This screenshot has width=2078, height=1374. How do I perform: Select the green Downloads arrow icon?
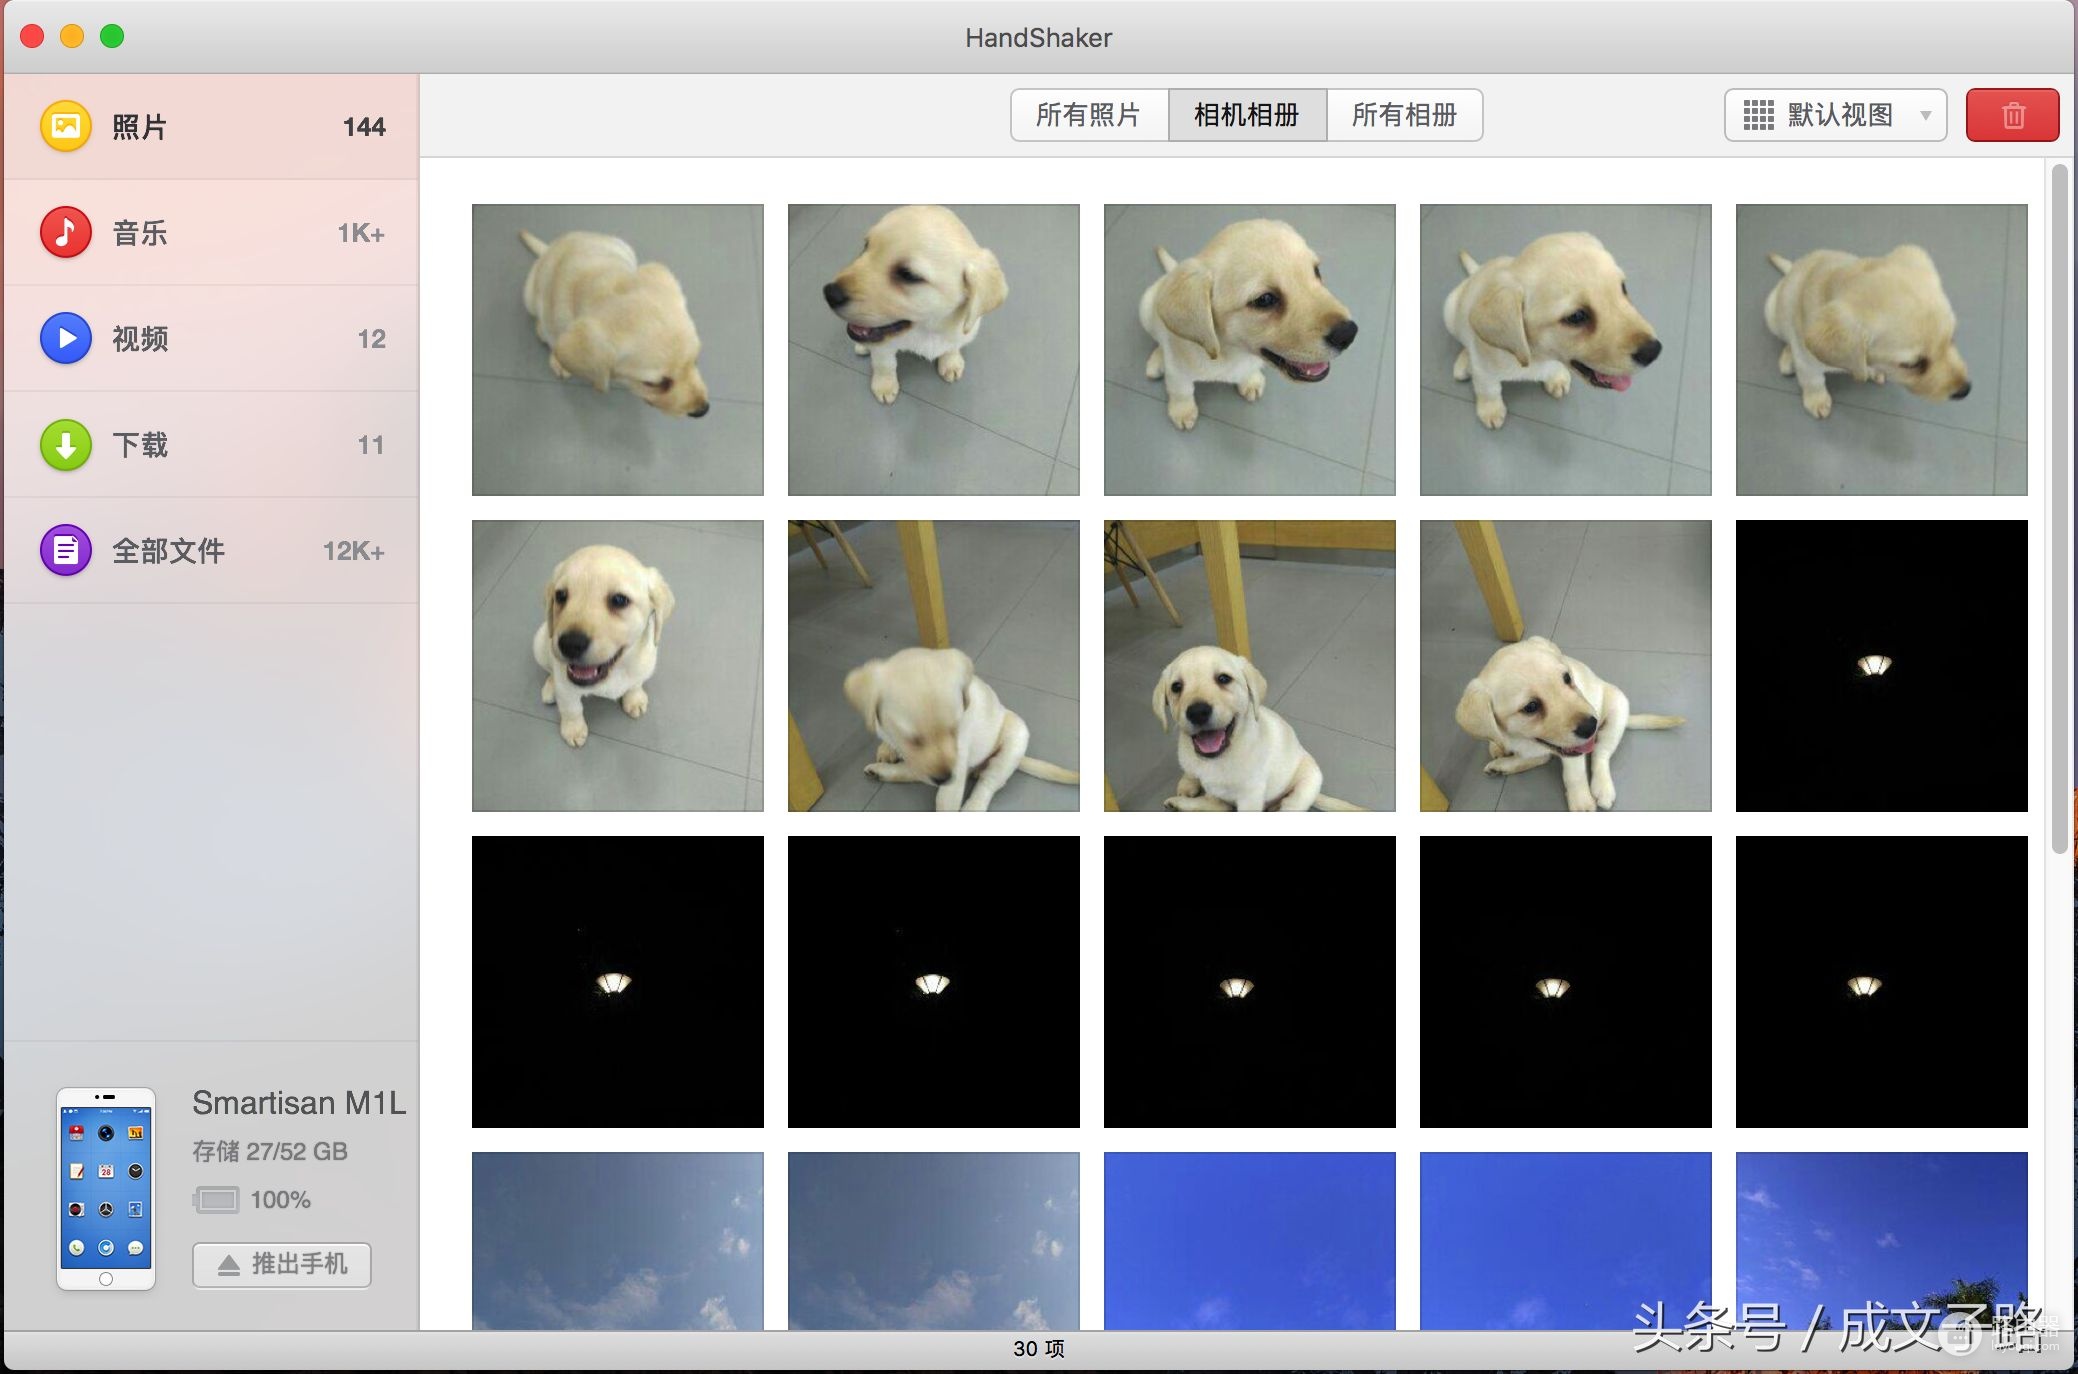click(66, 444)
